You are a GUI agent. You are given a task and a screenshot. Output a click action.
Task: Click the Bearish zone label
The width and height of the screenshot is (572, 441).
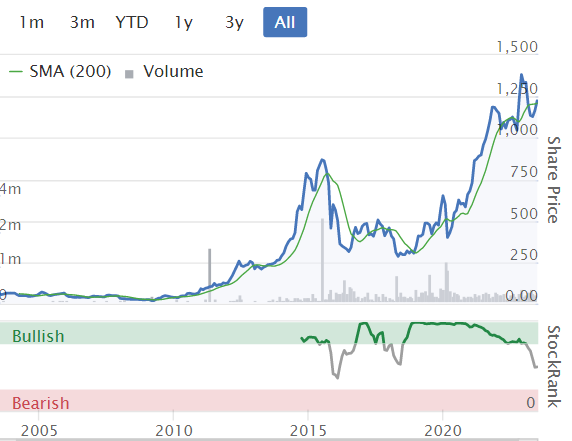pos(40,403)
